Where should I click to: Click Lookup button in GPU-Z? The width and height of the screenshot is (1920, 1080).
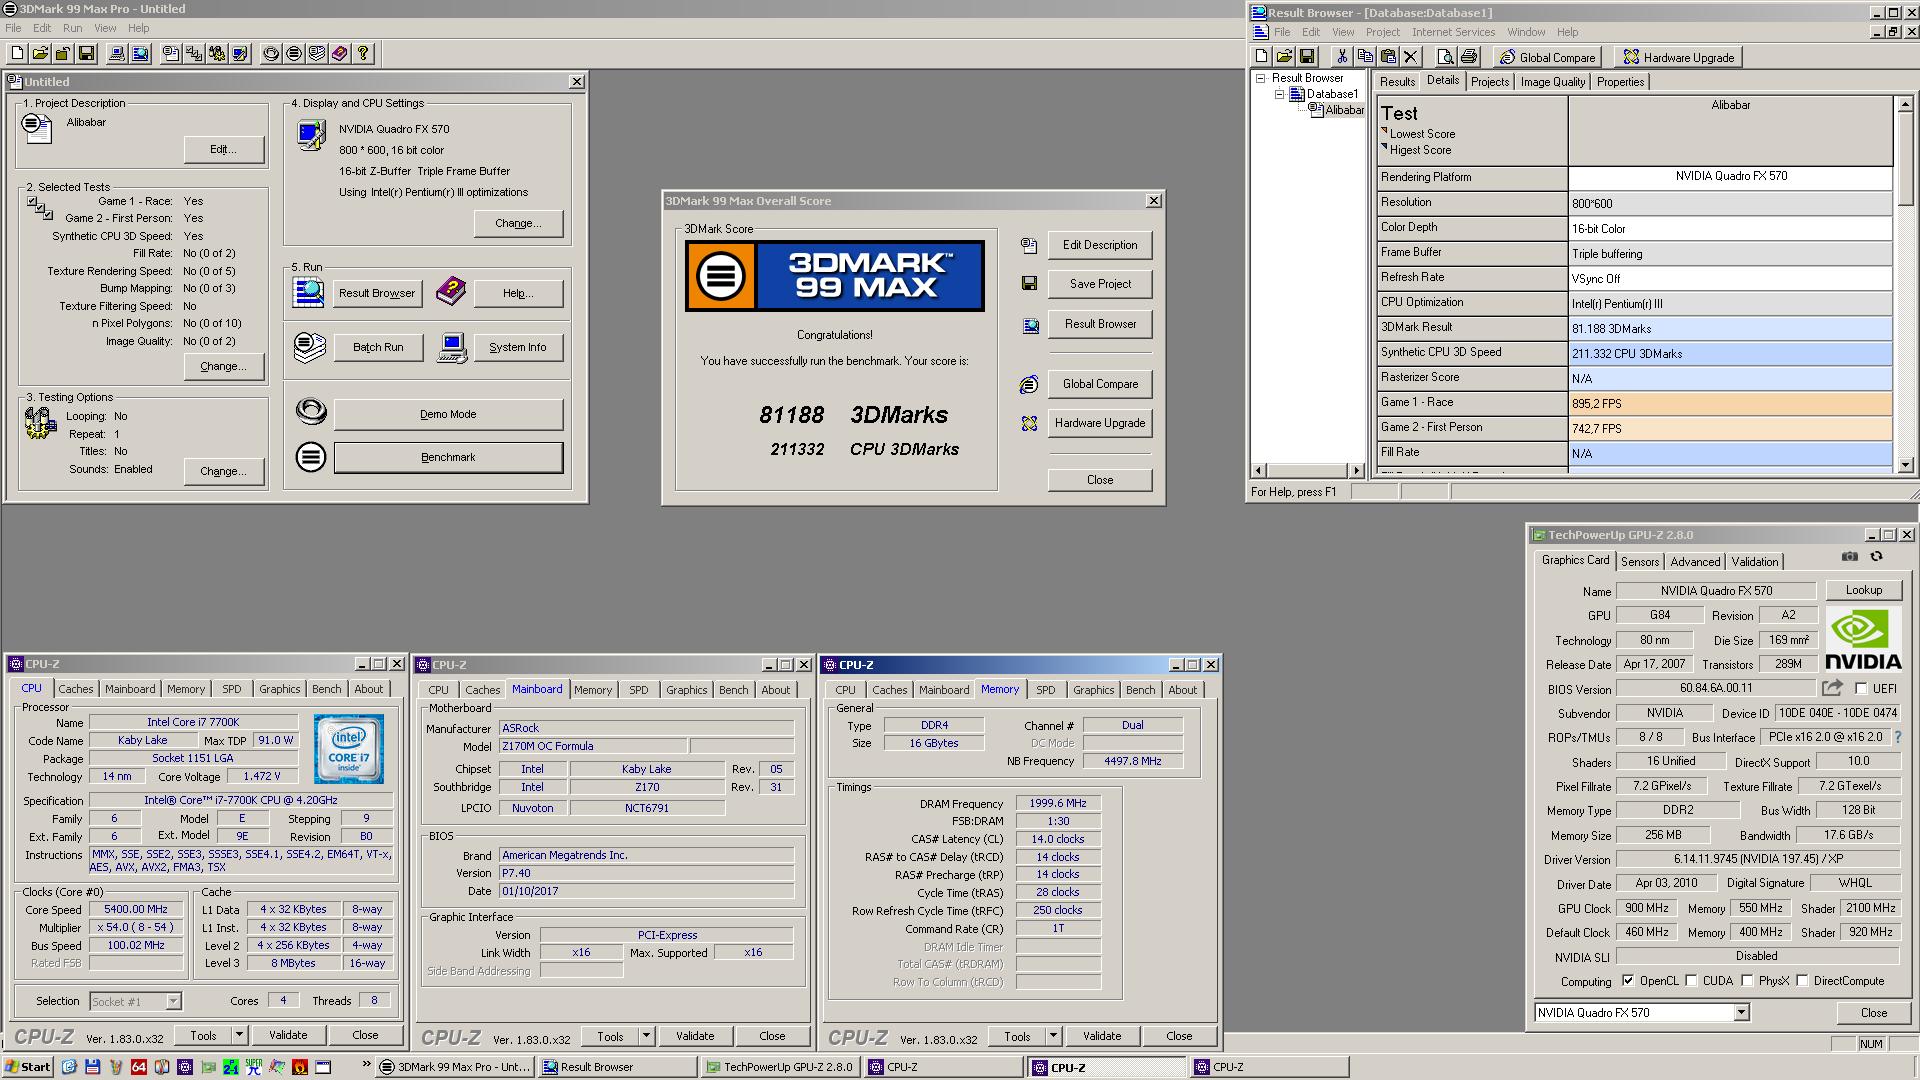click(x=1863, y=590)
